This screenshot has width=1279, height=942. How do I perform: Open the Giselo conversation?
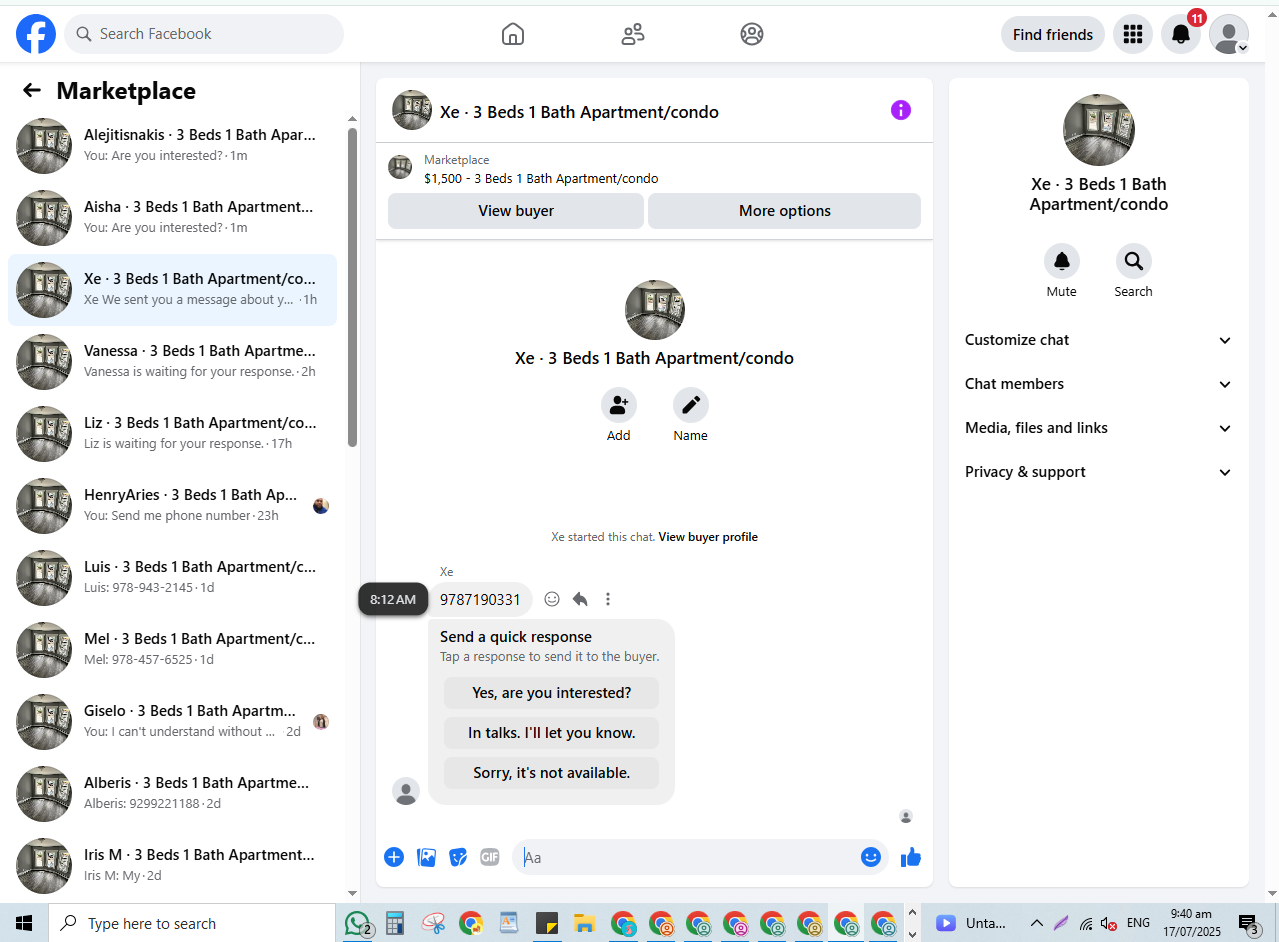click(173, 722)
